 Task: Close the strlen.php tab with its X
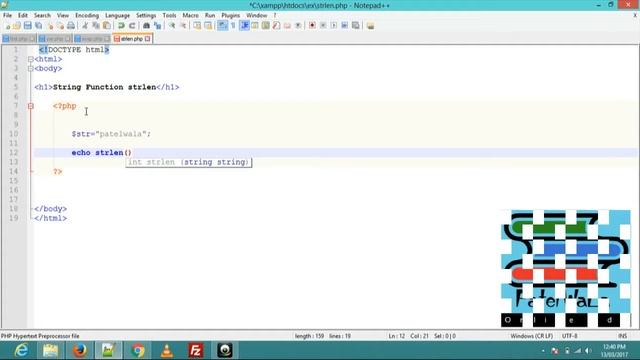pos(147,39)
